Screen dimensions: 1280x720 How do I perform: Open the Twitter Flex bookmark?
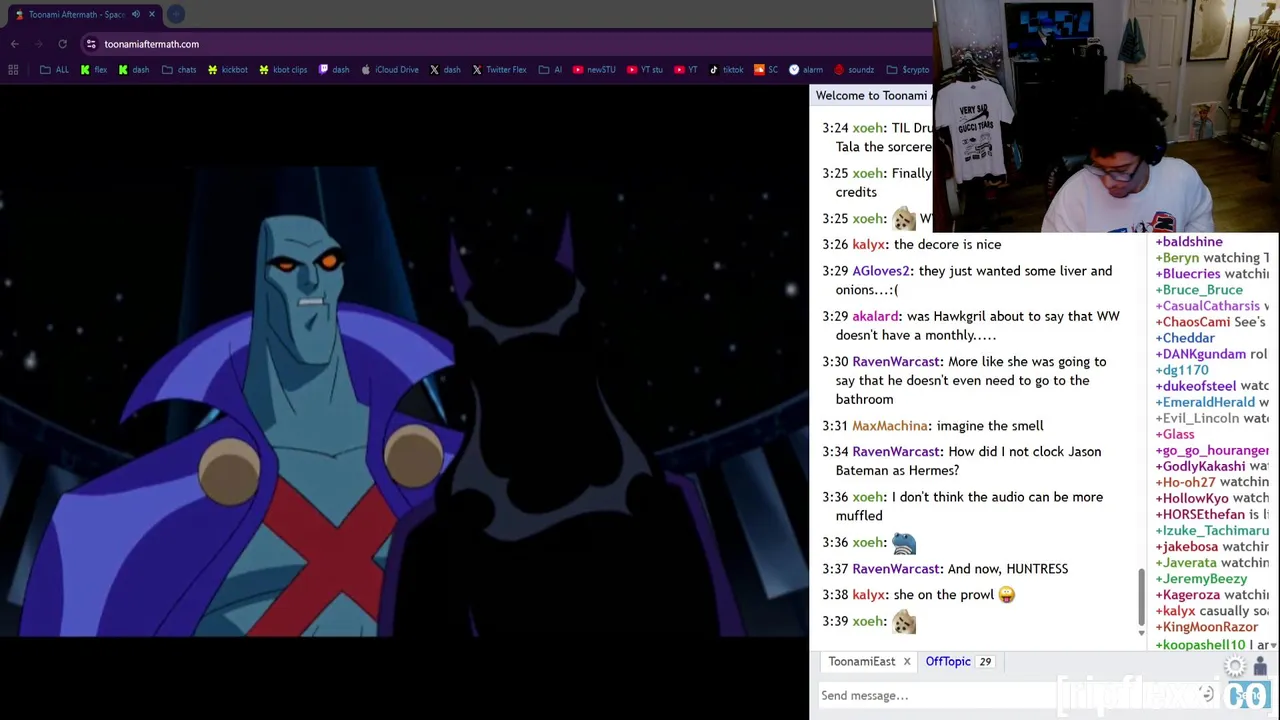[499, 70]
